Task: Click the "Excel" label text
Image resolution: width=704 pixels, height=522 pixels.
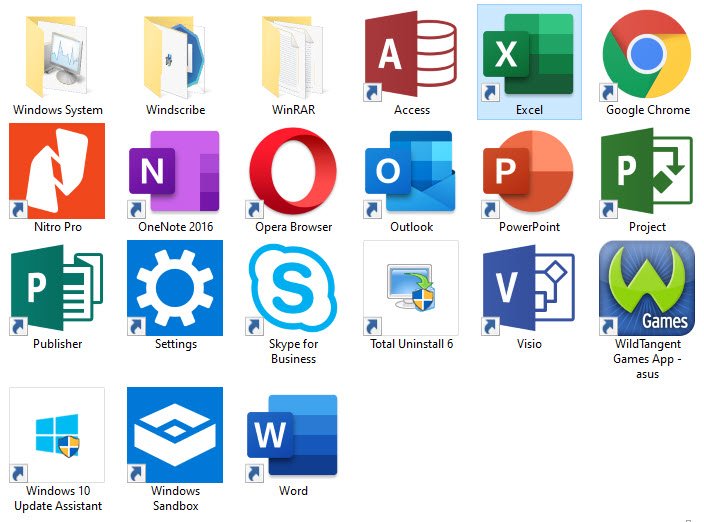Action: [529, 110]
